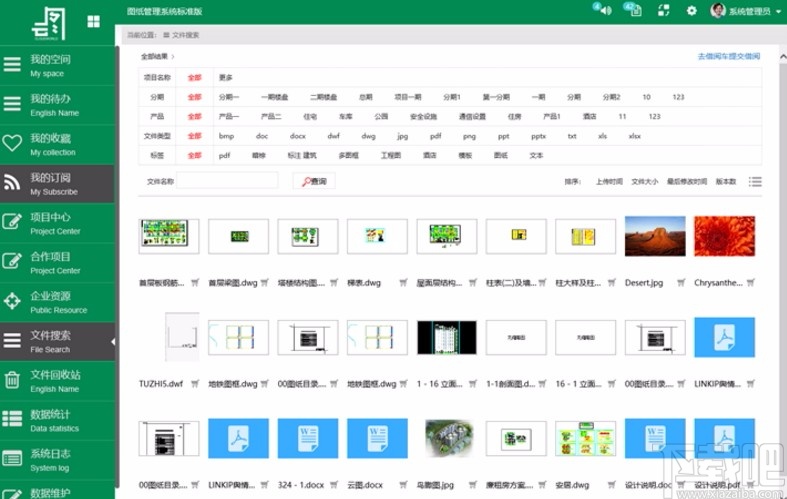Image resolution: width=787 pixels, height=499 pixels.
Task: Filter file type by jpg
Action: pyautogui.click(x=403, y=136)
